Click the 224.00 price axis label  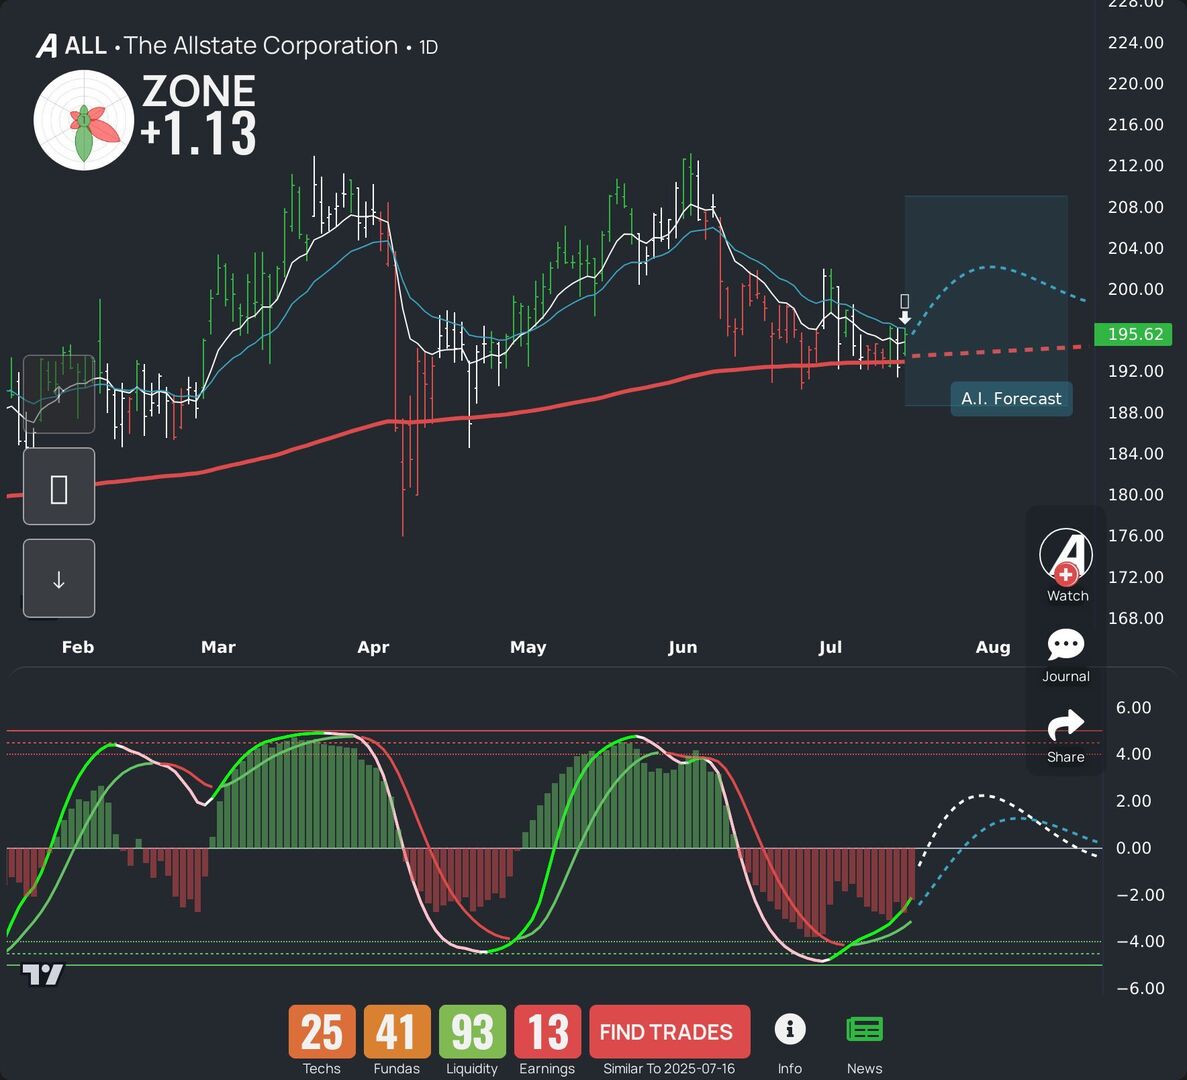pos(1136,43)
